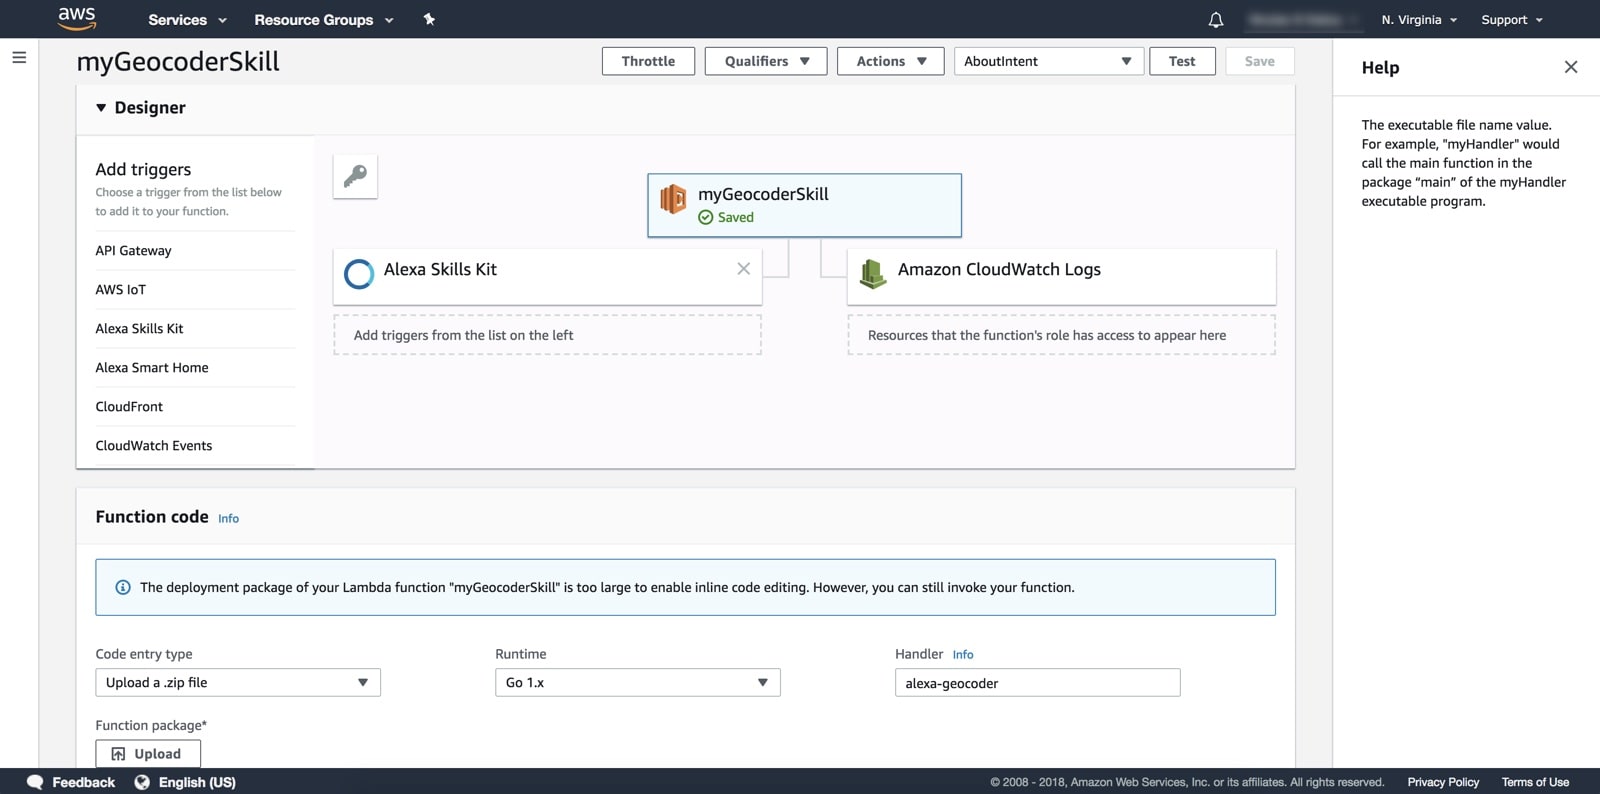Open the N. Virginia region menu
1600x794 pixels.
[x=1419, y=20]
